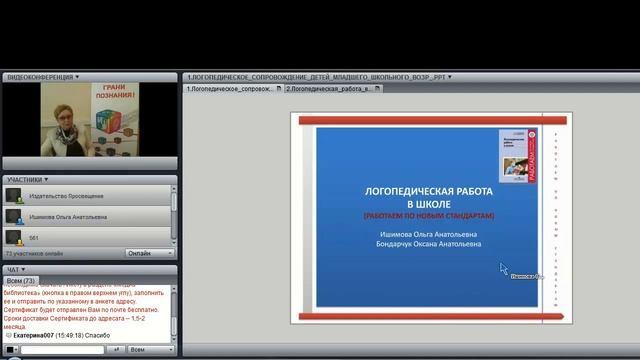
Task: Click avatar icon of Издательство Просвещение
Action: click(x=14, y=196)
